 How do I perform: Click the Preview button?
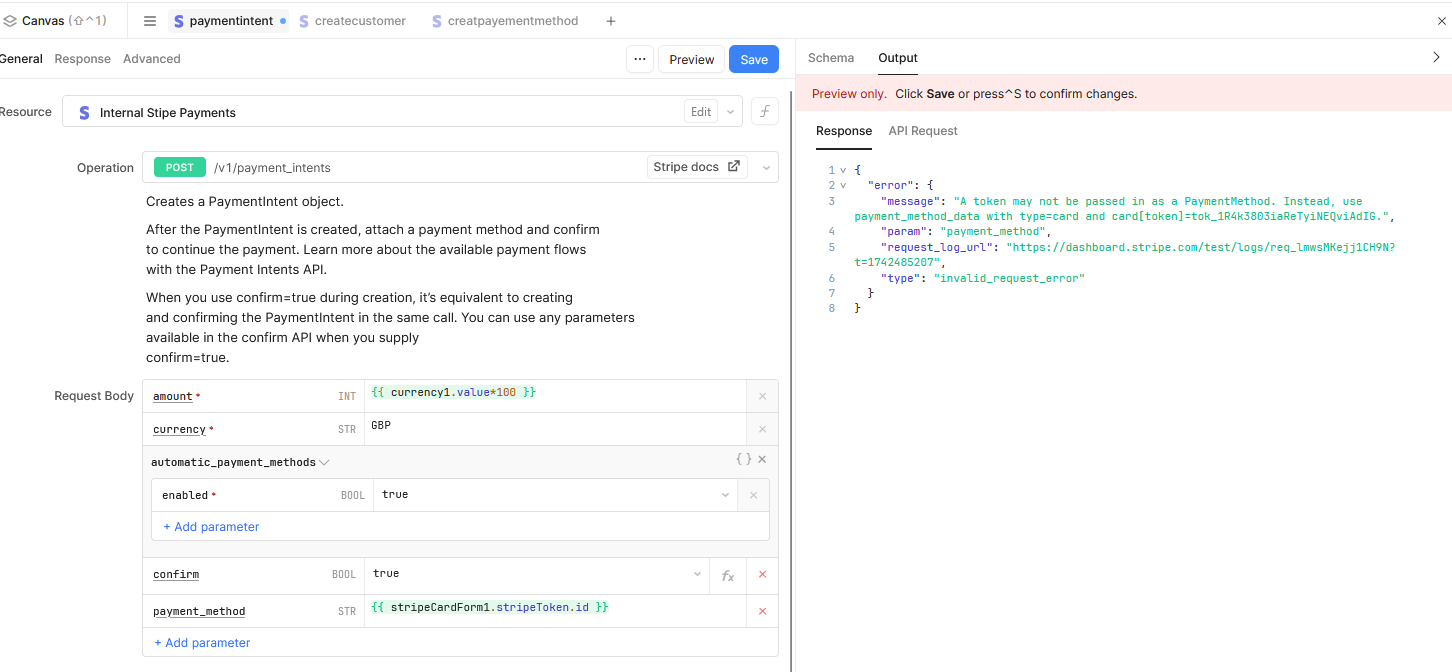(x=691, y=59)
